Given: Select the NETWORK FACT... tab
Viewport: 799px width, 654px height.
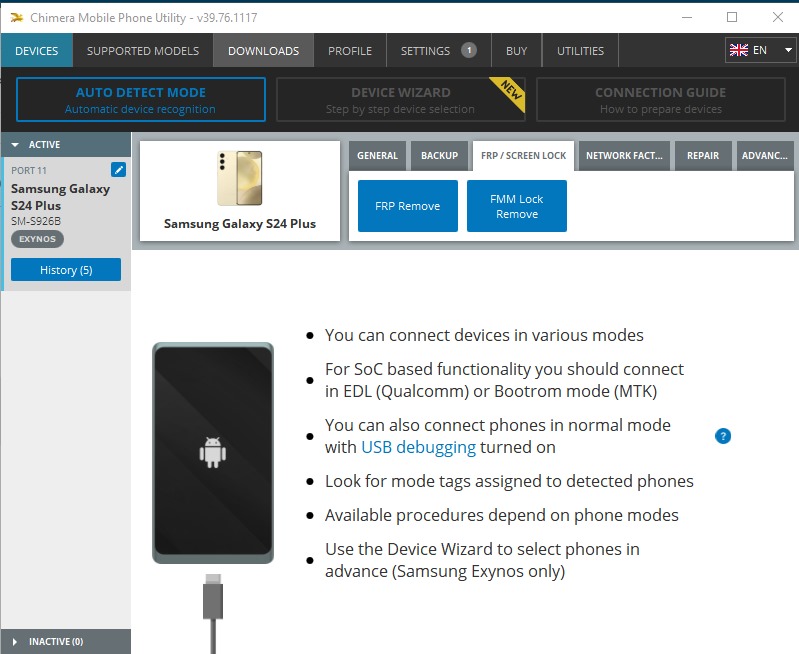Looking at the screenshot, I should point(624,155).
